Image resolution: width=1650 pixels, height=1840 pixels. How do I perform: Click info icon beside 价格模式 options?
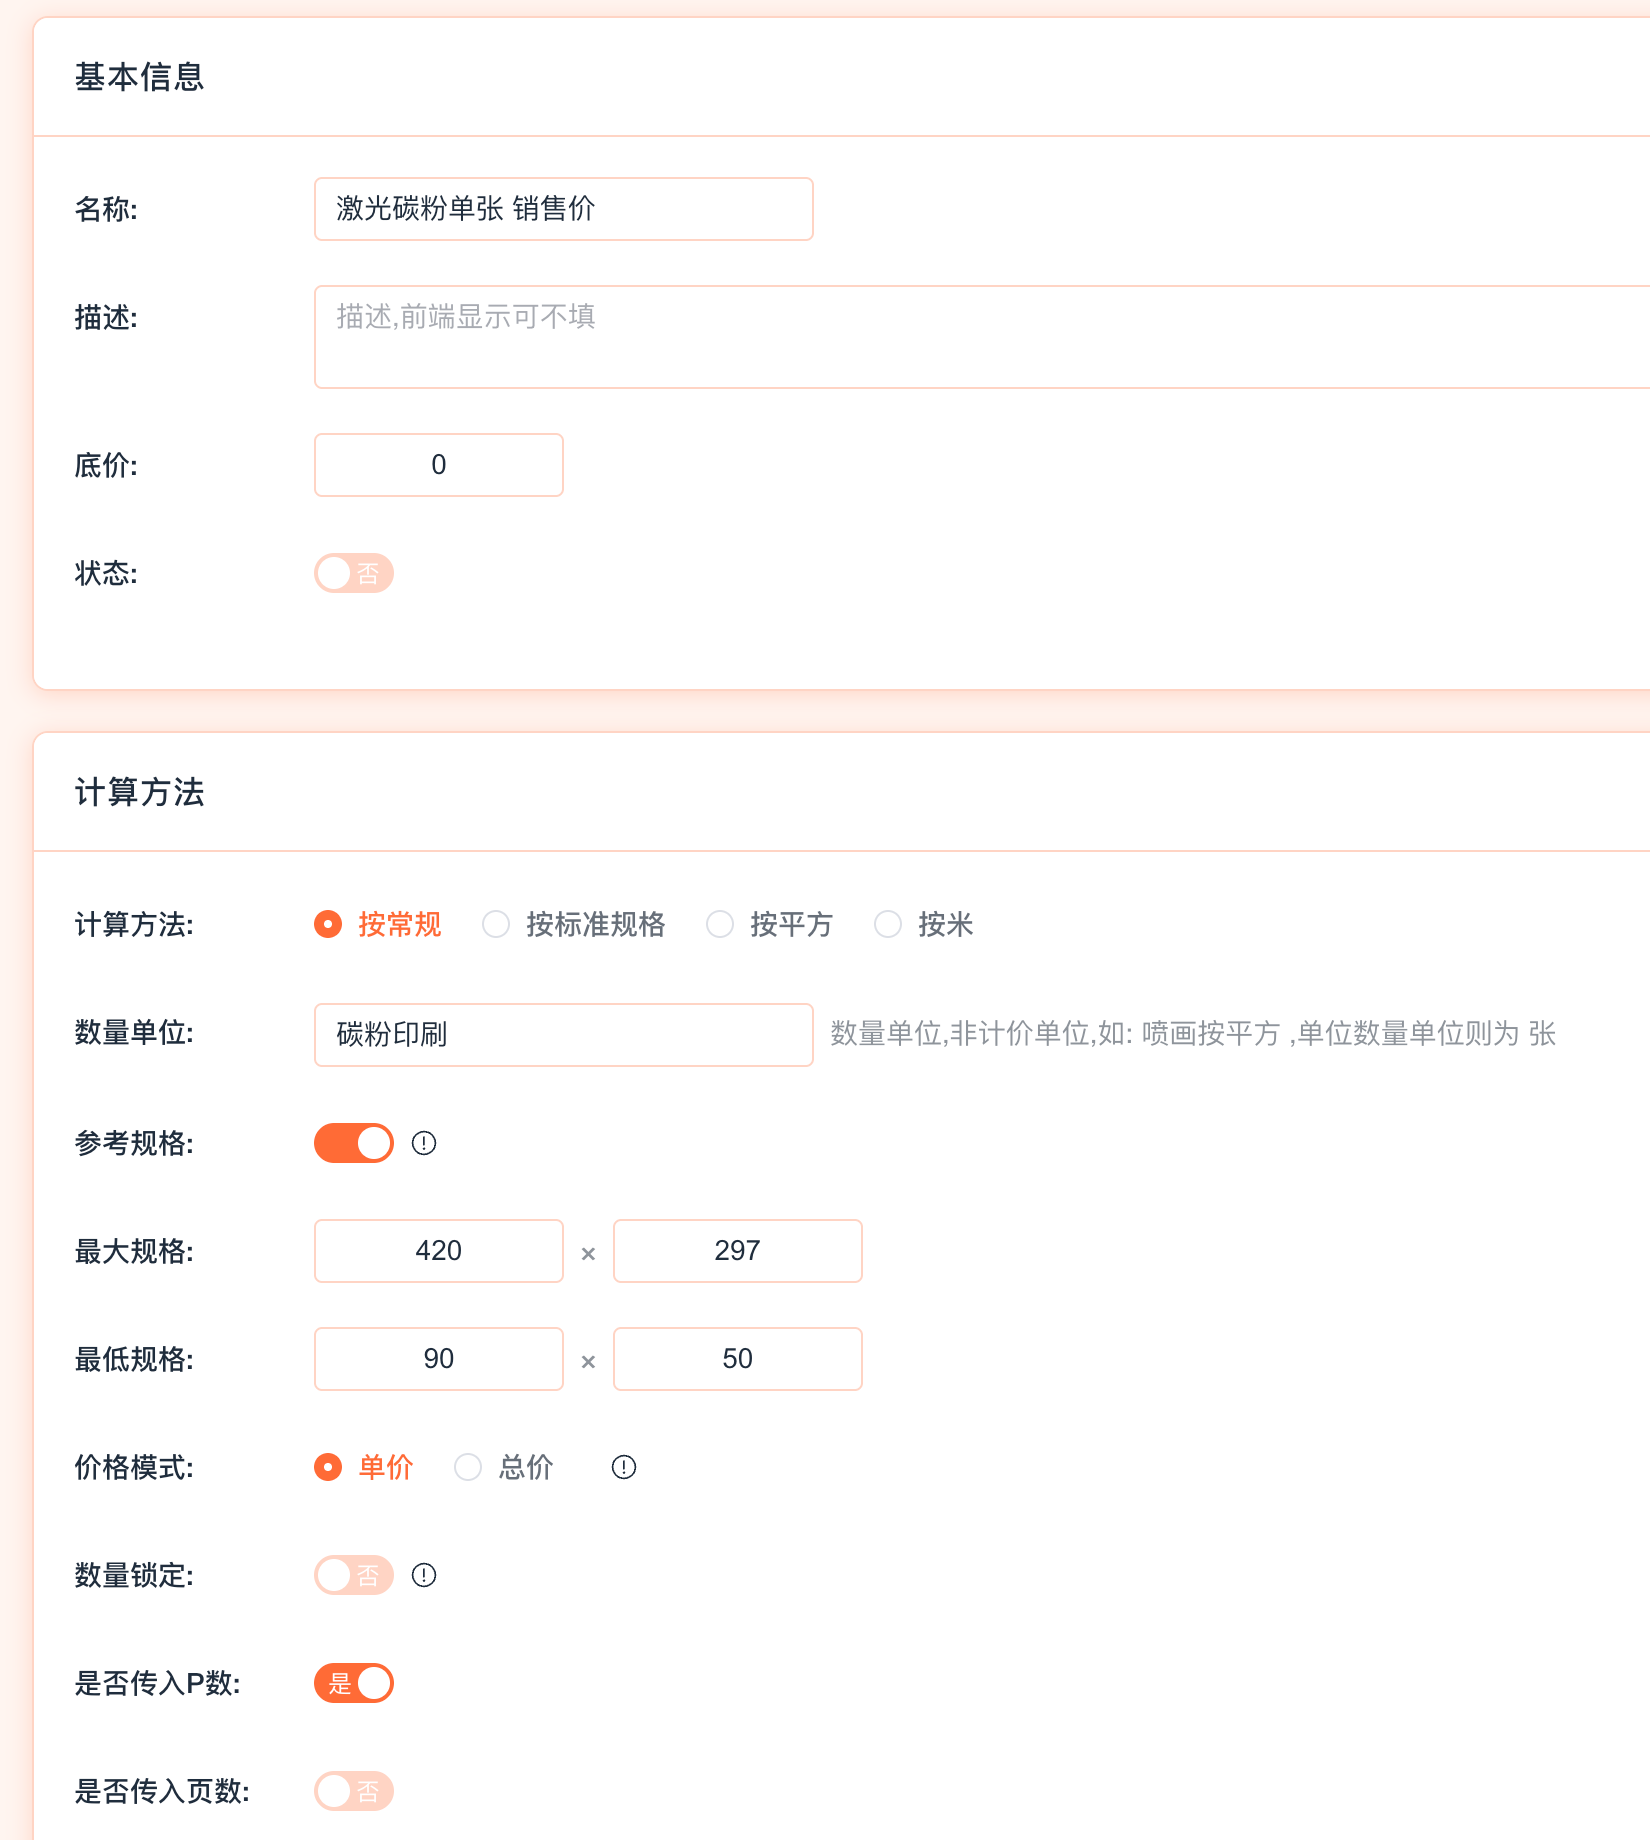[x=624, y=1467]
